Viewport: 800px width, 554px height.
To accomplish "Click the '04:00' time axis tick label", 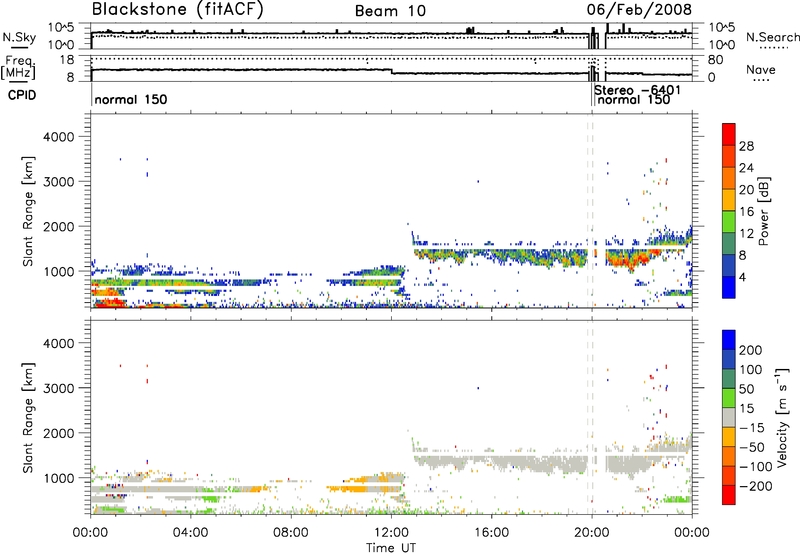I will pos(191,533).
